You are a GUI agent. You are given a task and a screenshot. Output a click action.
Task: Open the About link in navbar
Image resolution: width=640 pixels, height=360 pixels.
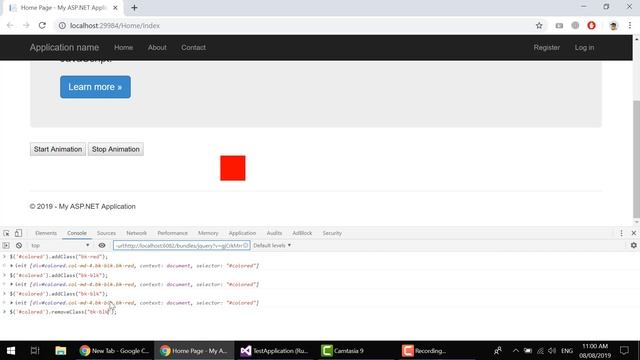[x=157, y=47]
